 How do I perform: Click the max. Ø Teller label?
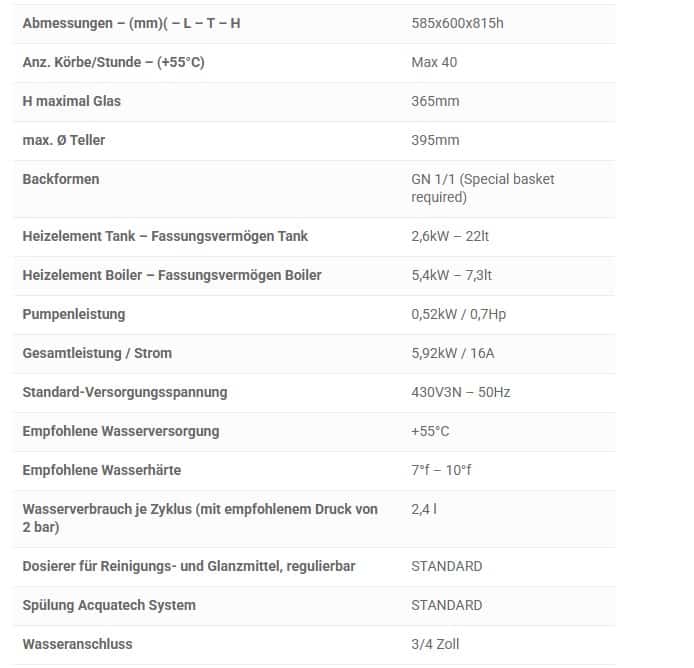[x=63, y=140]
